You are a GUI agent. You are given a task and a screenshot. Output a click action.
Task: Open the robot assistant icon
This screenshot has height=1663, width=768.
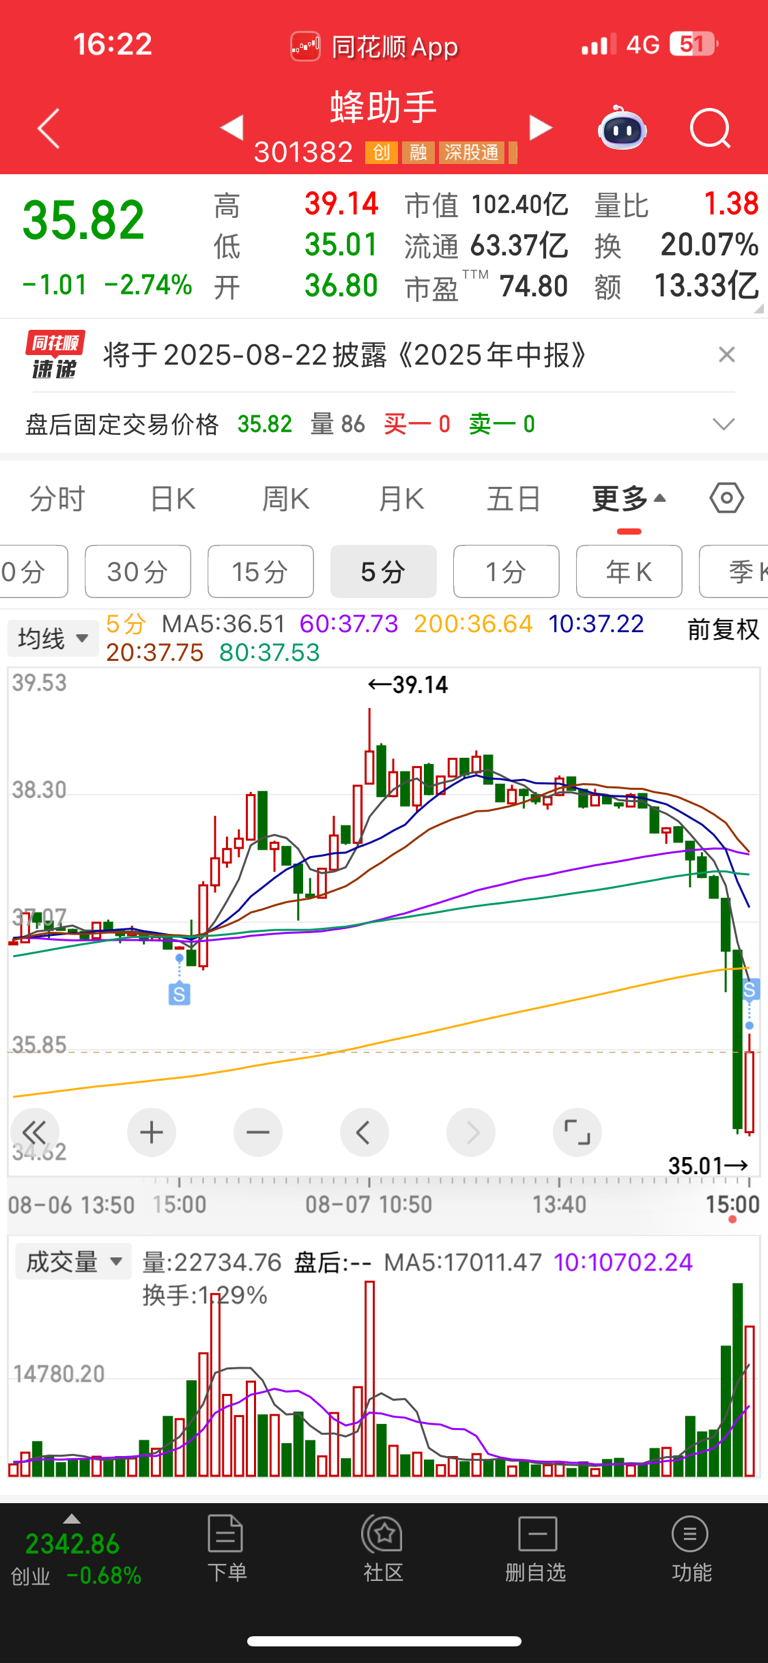(622, 129)
